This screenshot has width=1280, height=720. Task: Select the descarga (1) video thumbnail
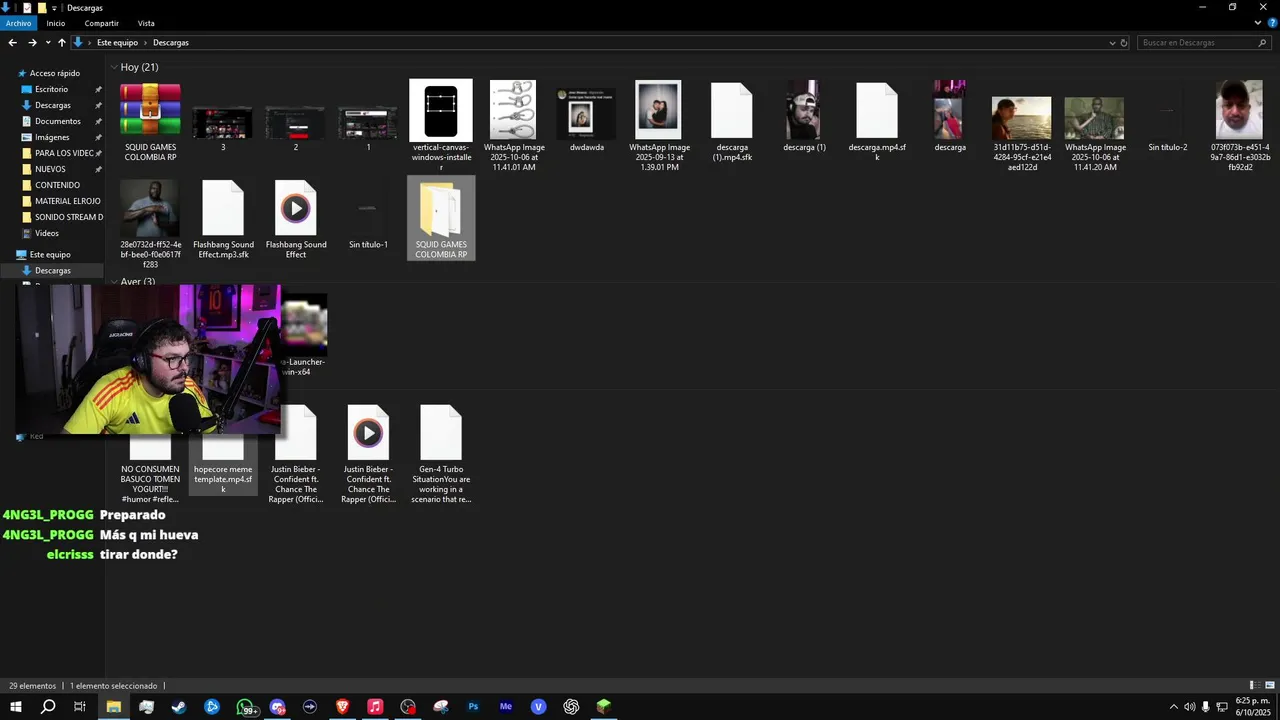[x=804, y=117]
